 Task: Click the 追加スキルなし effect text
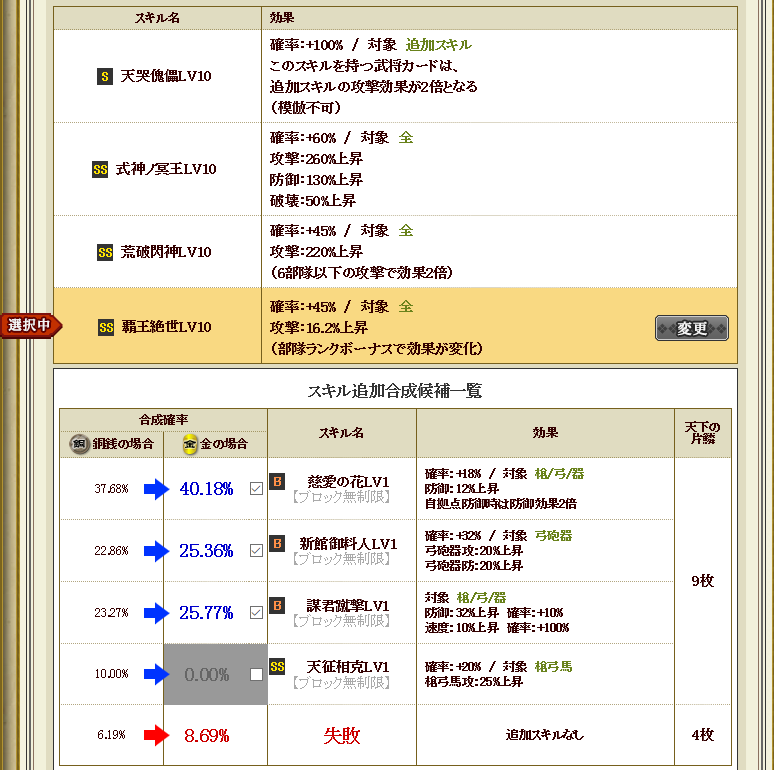point(544,735)
